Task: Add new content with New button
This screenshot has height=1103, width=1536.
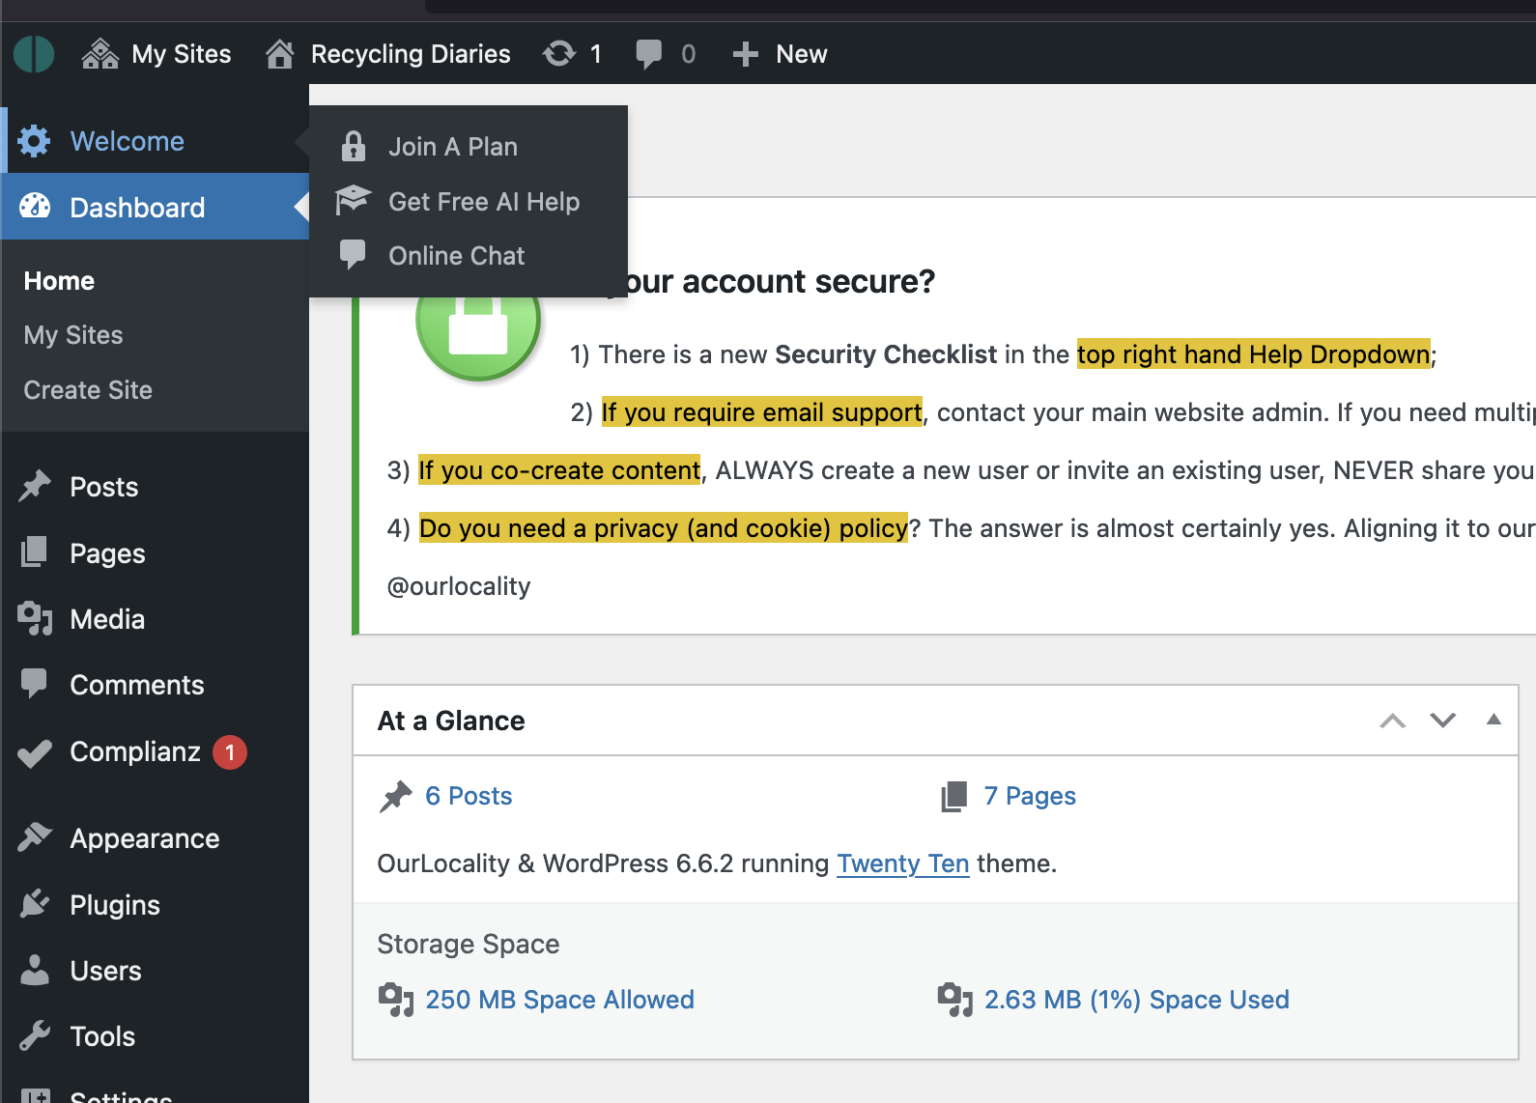Action: coord(781,54)
